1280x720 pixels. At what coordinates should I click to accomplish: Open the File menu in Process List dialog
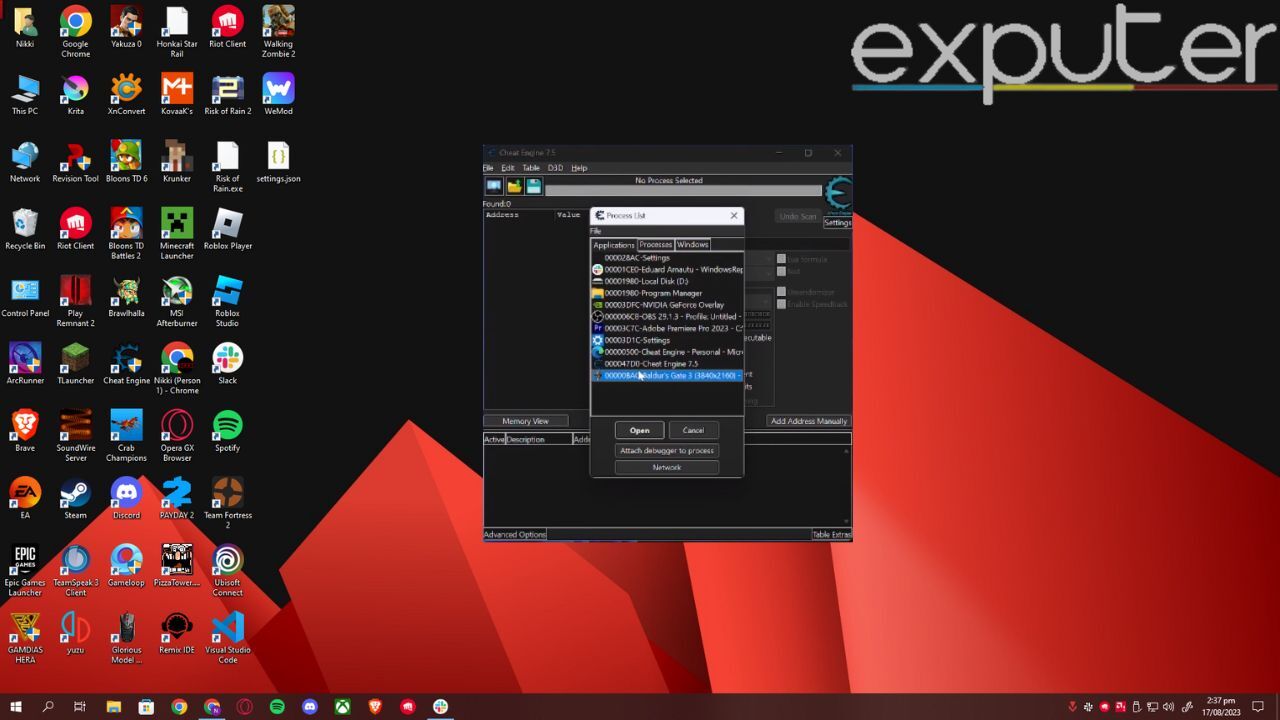[x=596, y=231]
